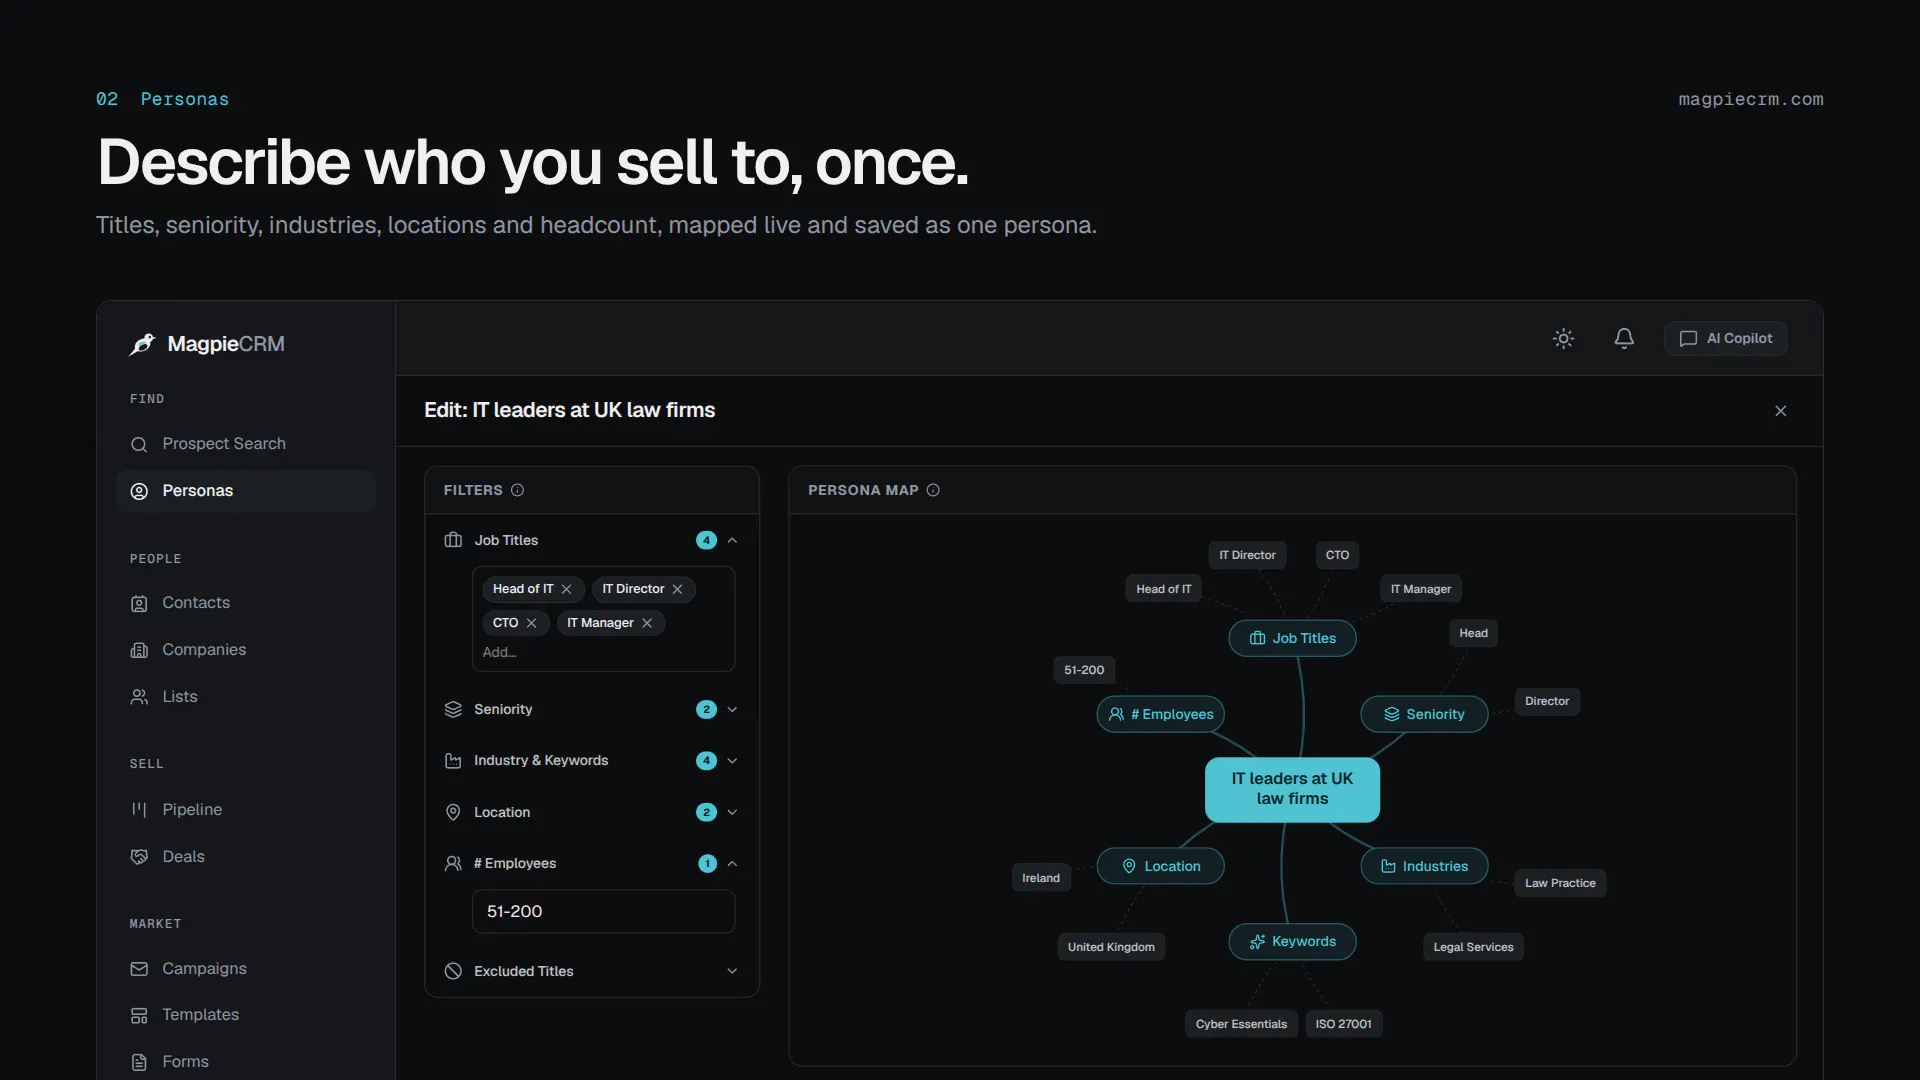
Task: Toggle light theme with sun icon
Action: (x=1564, y=338)
